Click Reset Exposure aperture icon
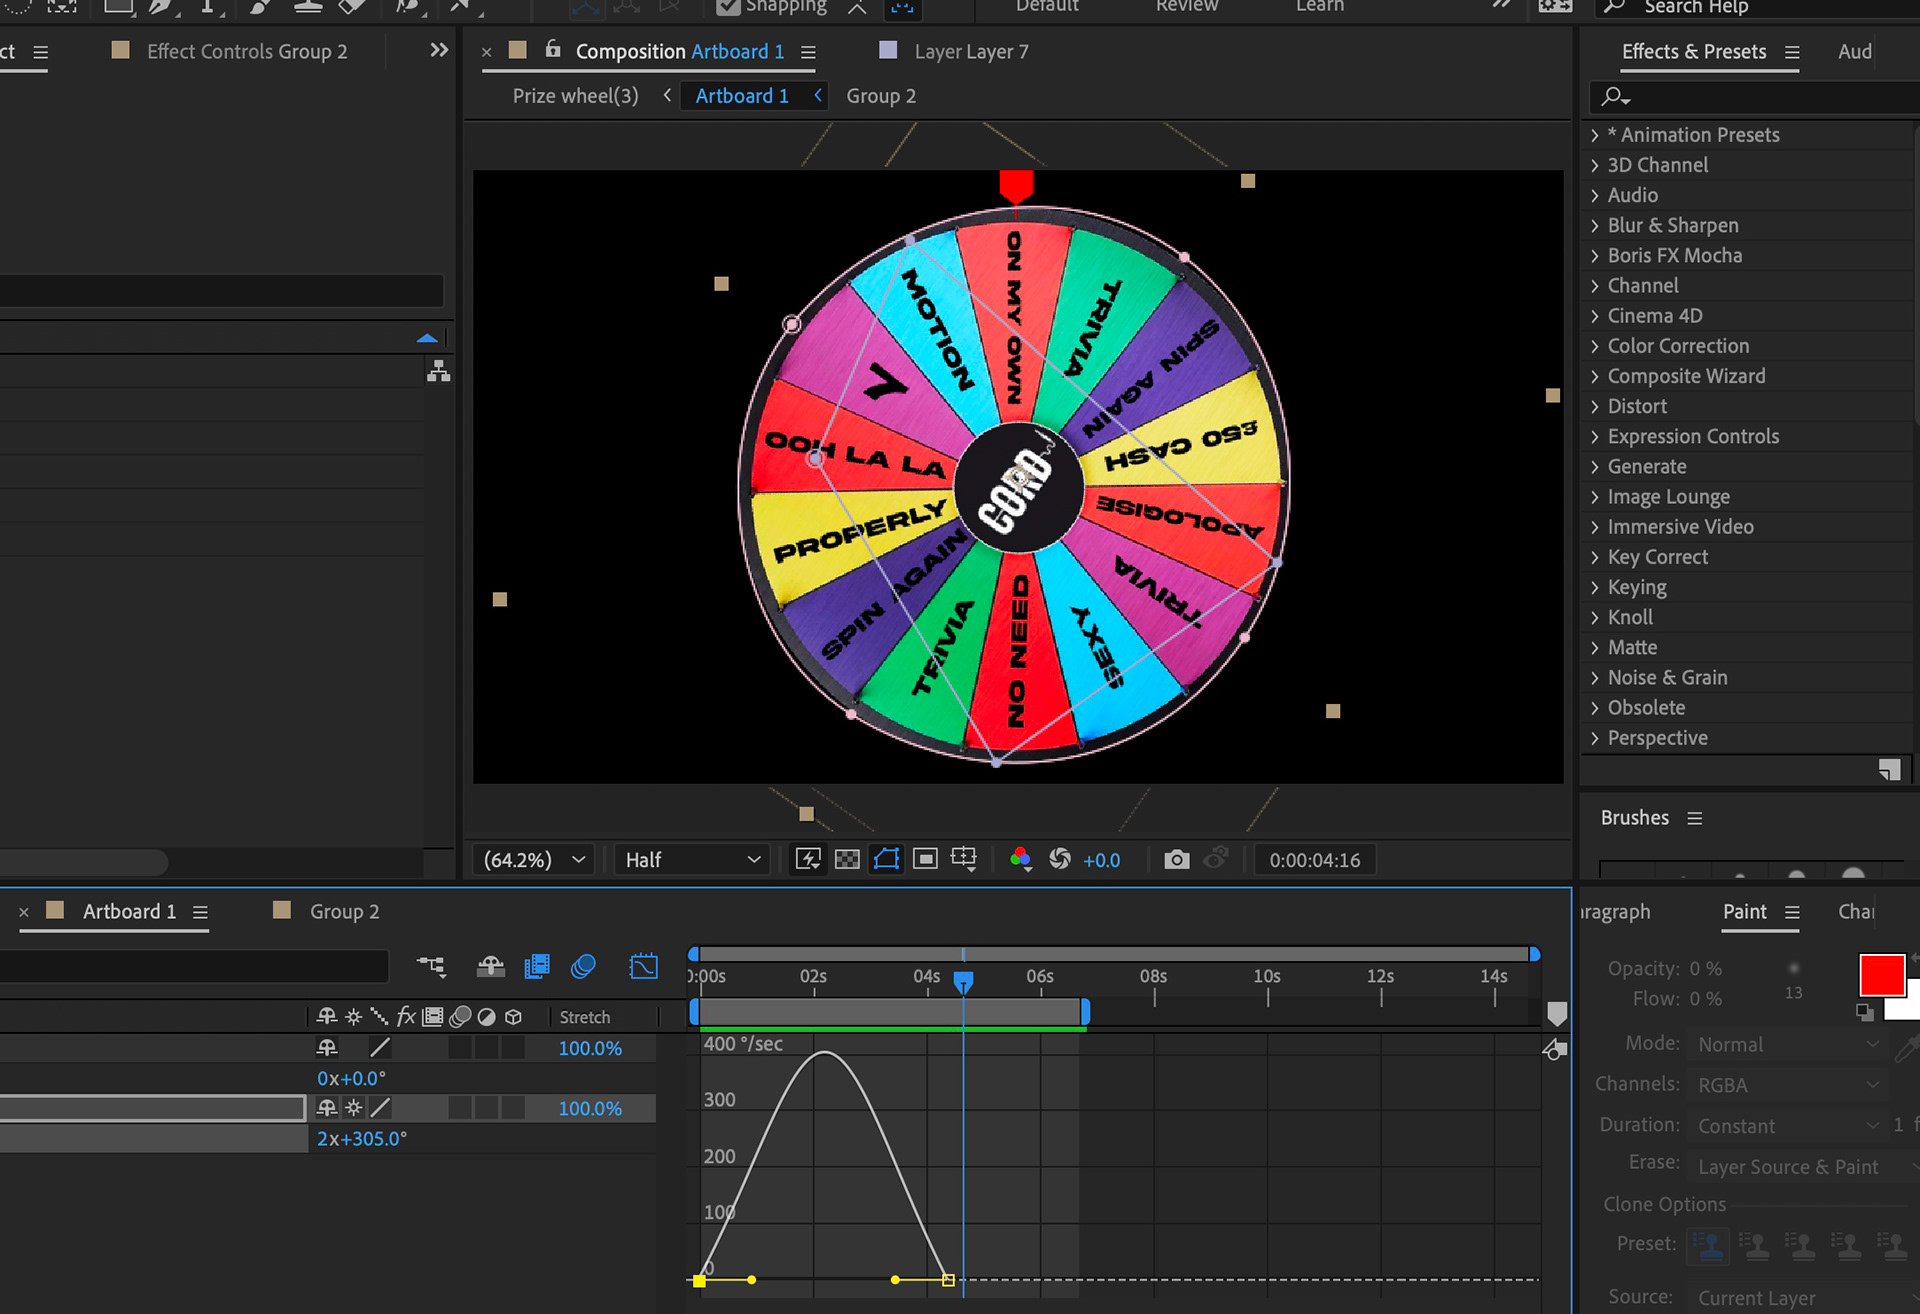The image size is (1920, 1314). (1060, 860)
